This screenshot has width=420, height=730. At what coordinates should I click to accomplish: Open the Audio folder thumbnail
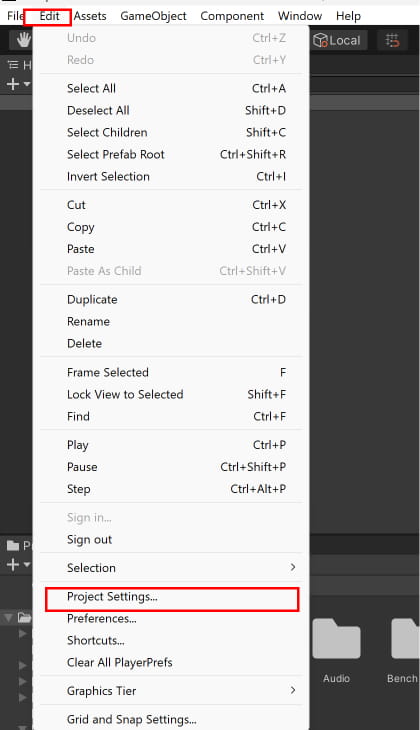(x=336, y=639)
